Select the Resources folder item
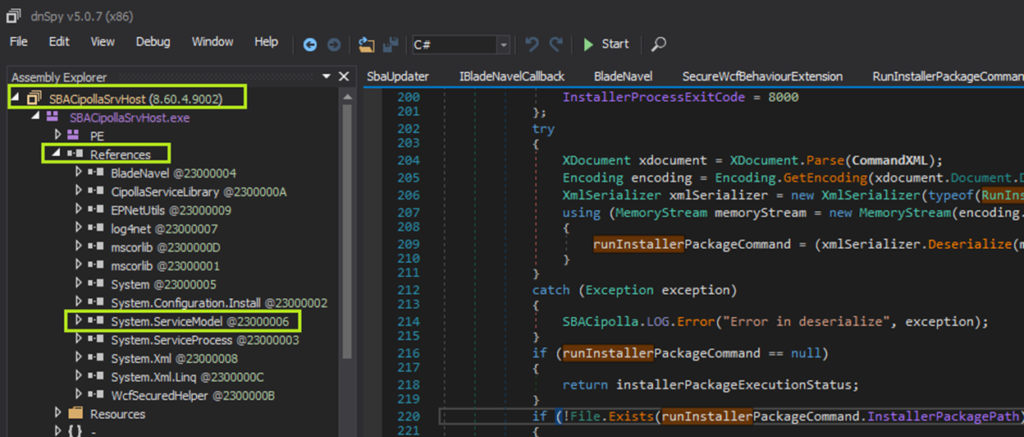 point(118,414)
